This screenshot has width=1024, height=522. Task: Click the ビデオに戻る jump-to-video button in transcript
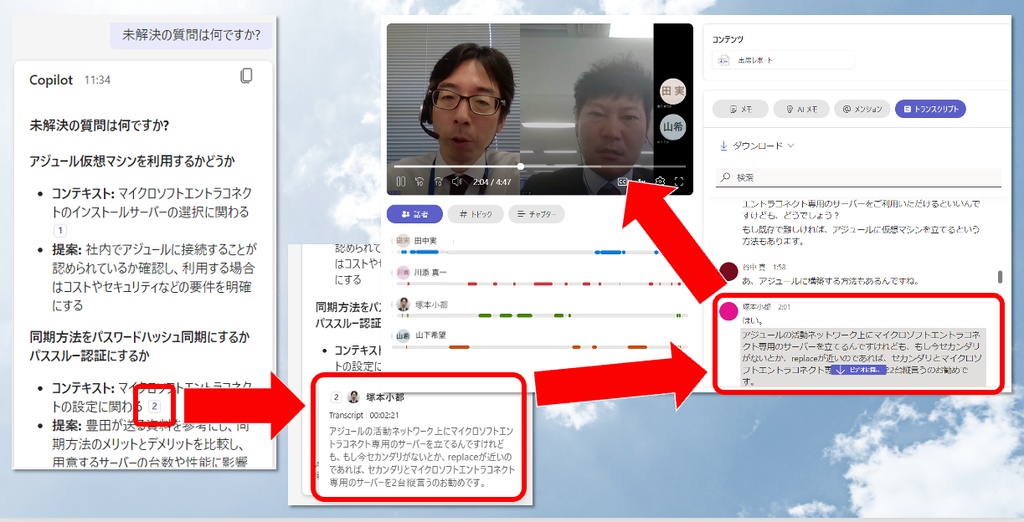click(x=858, y=370)
